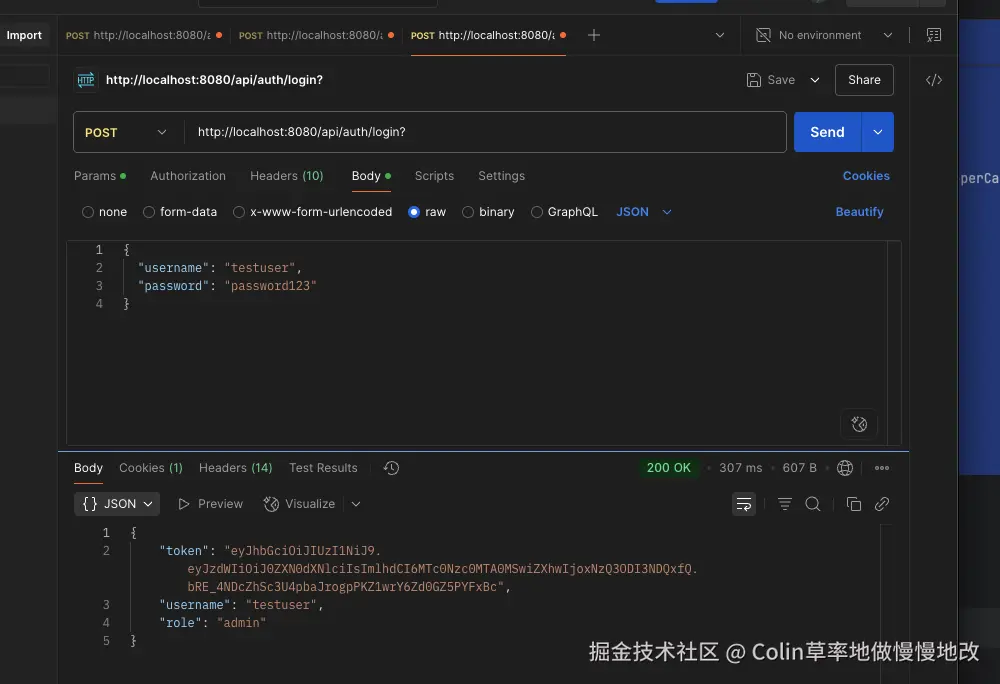
Task: Open the environment quick look icon
Action: (934, 35)
